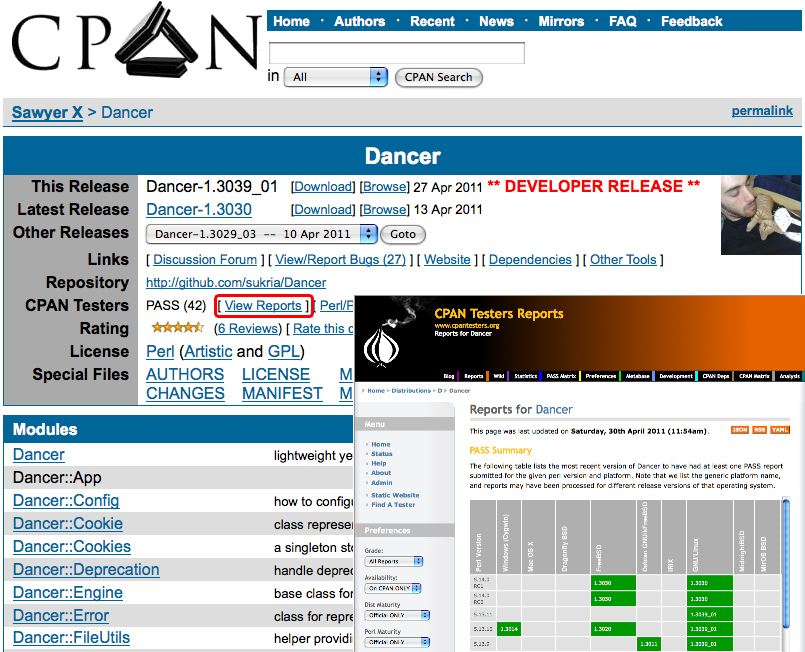
Task: Open the Authors tab in top navigation
Action: pyautogui.click(x=359, y=21)
